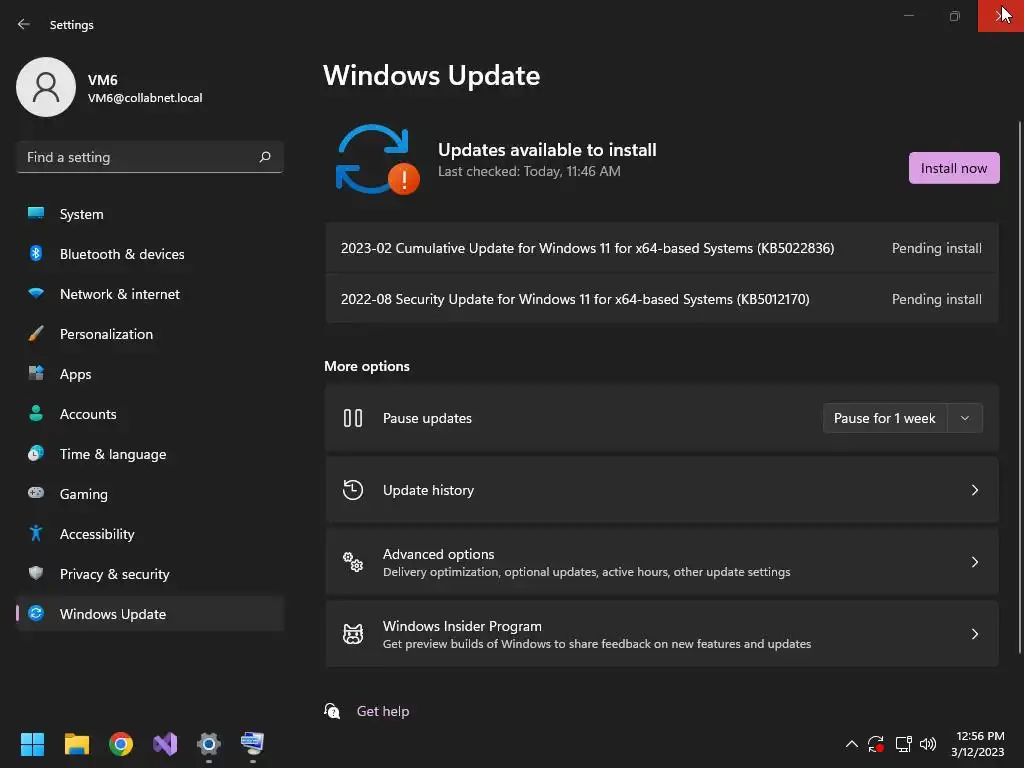1024x768 pixels.
Task: Click the Windows Update sync icon in sidebar
Action: (x=36, y=613)
